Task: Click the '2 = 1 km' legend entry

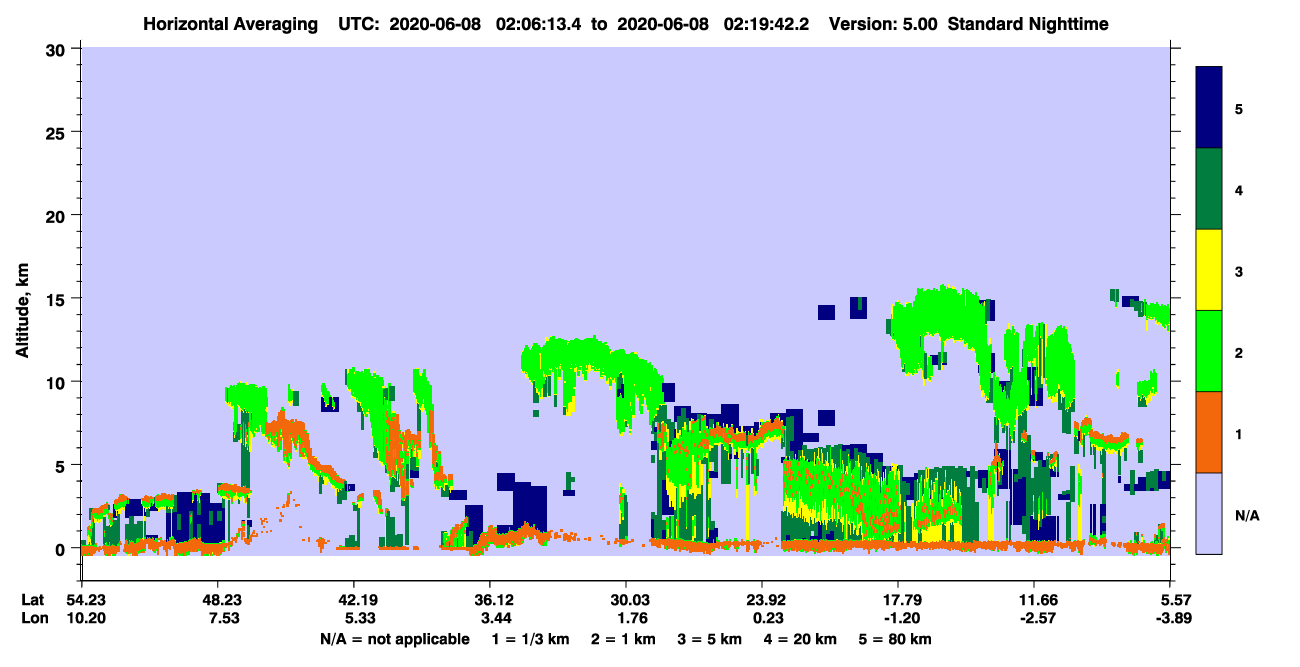Action: 624,639
